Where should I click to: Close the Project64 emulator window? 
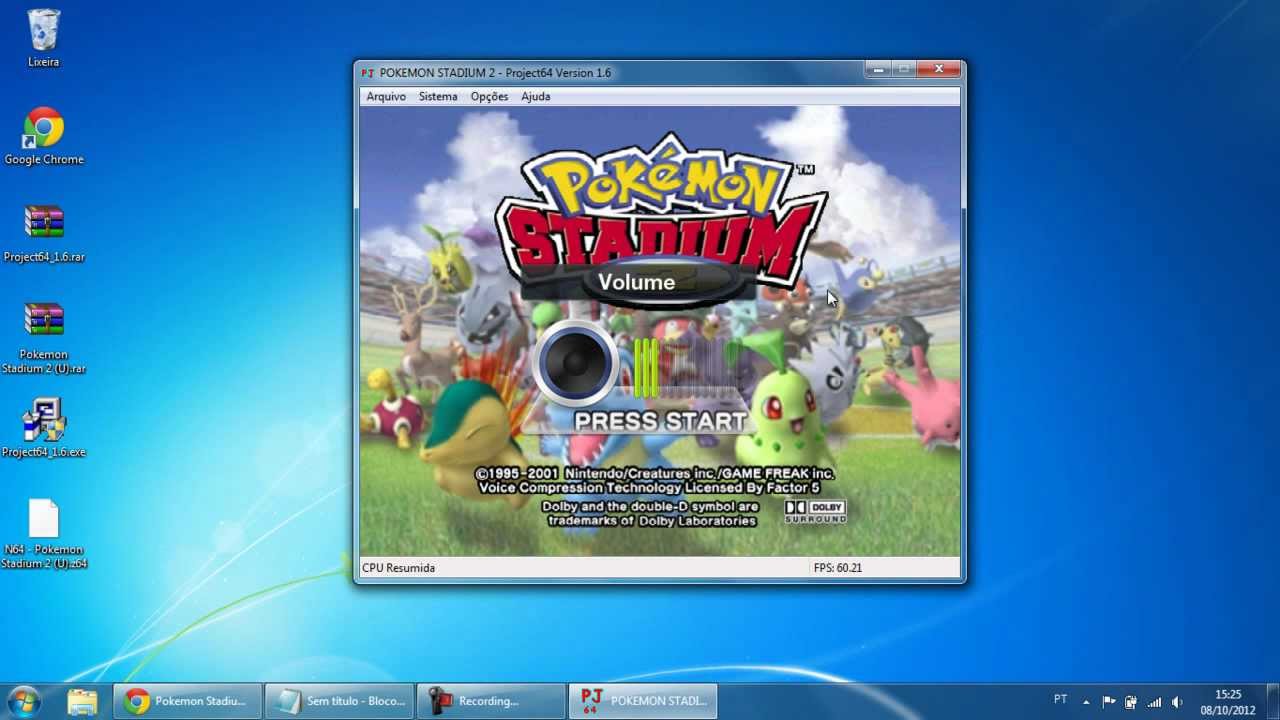[x=939, y=69]
